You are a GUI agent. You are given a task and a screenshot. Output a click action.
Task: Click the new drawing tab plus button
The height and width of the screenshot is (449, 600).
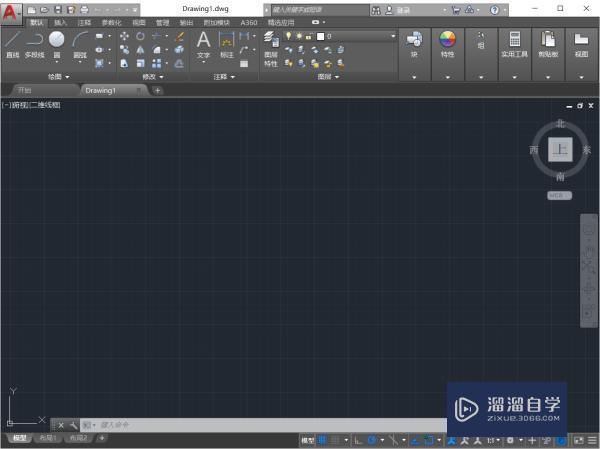157,91
